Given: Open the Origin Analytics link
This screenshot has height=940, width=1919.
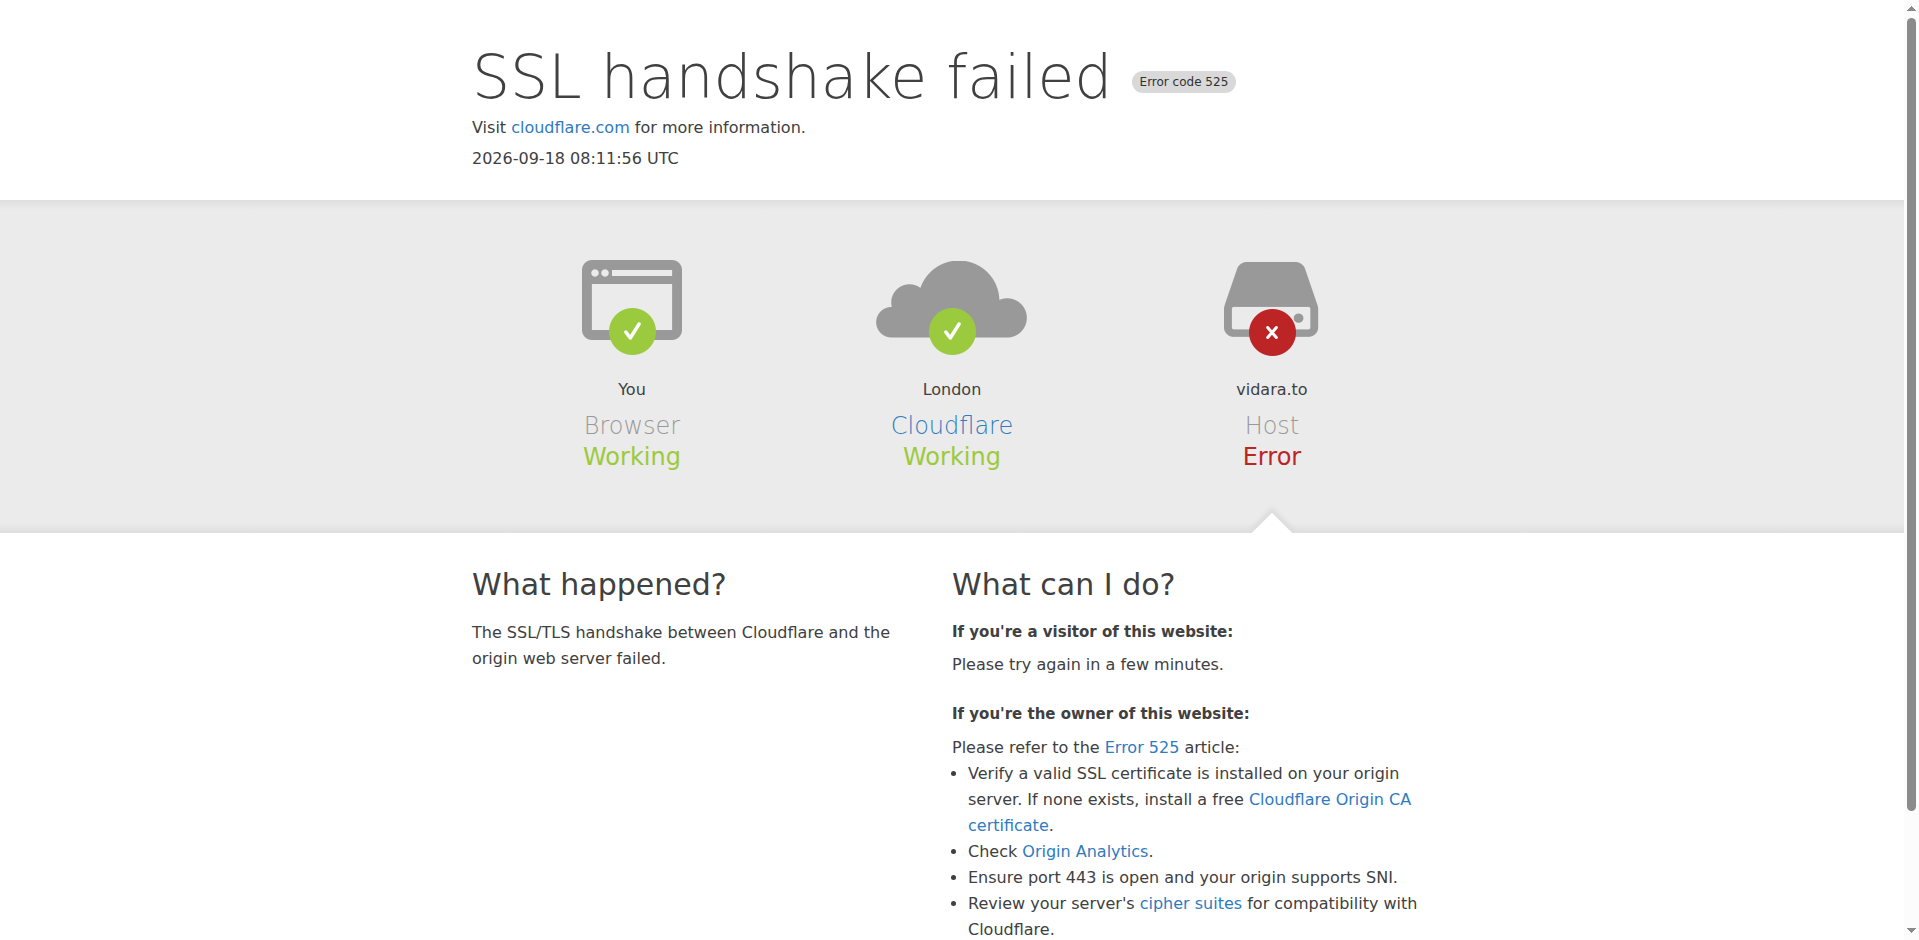Looking at the screenshot, I should (x=1085, y=851).
